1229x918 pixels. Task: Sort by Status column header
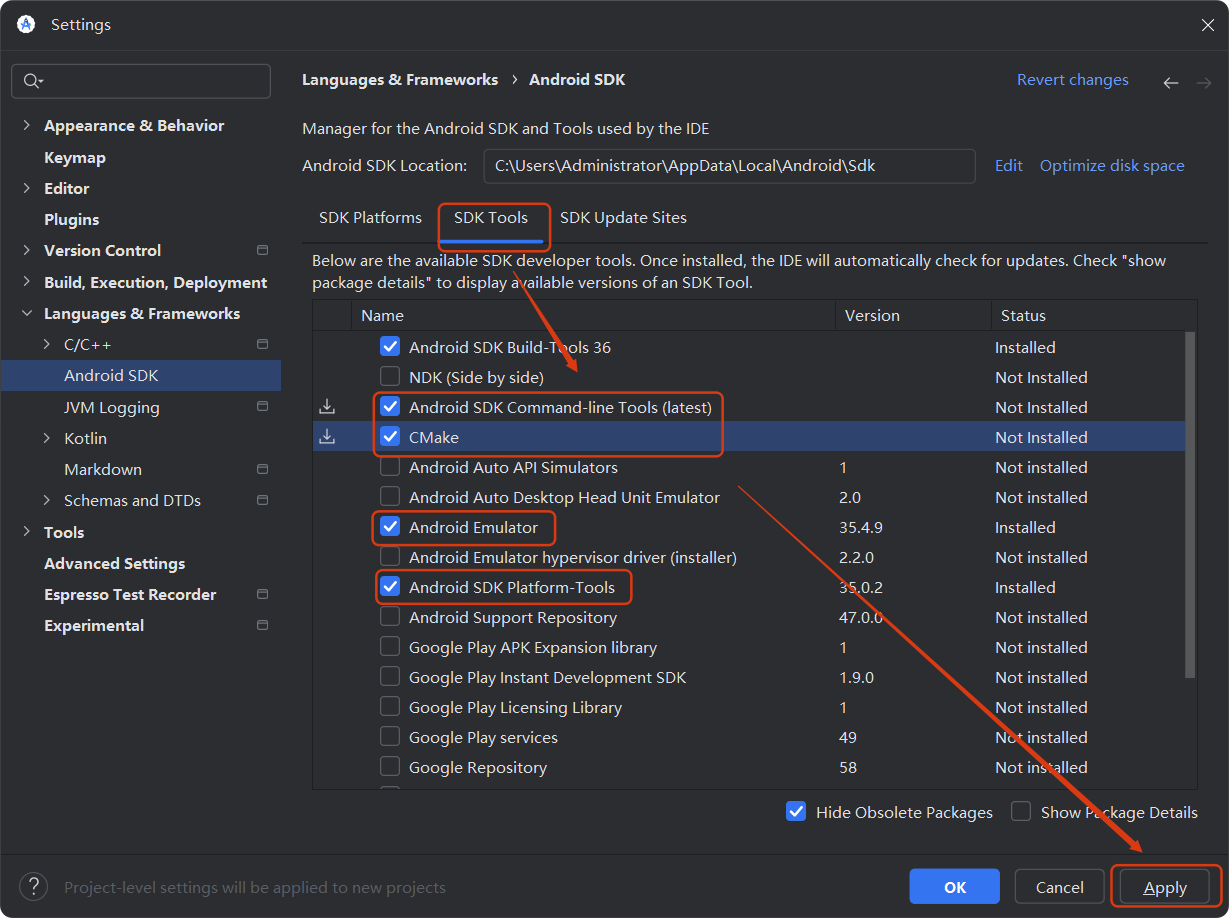[1094, 315]
